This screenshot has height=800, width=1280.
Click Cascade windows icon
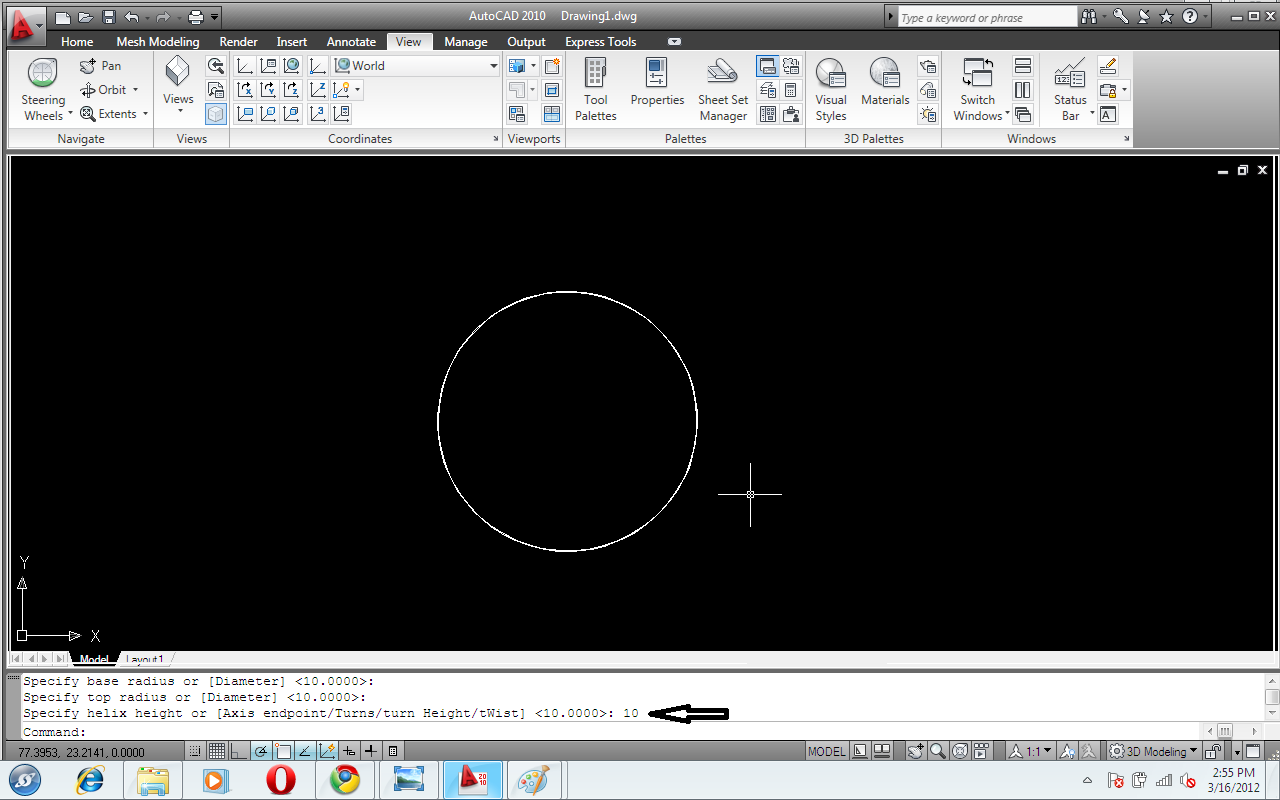pyautogui.click(x=1022, y=114)
